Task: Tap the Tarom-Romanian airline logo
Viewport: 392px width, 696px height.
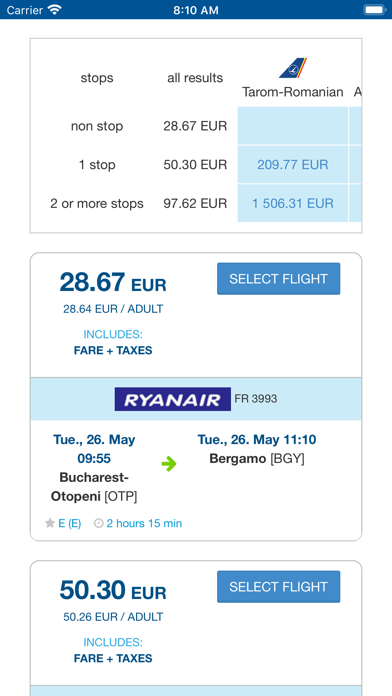Action: pos(293,68)
